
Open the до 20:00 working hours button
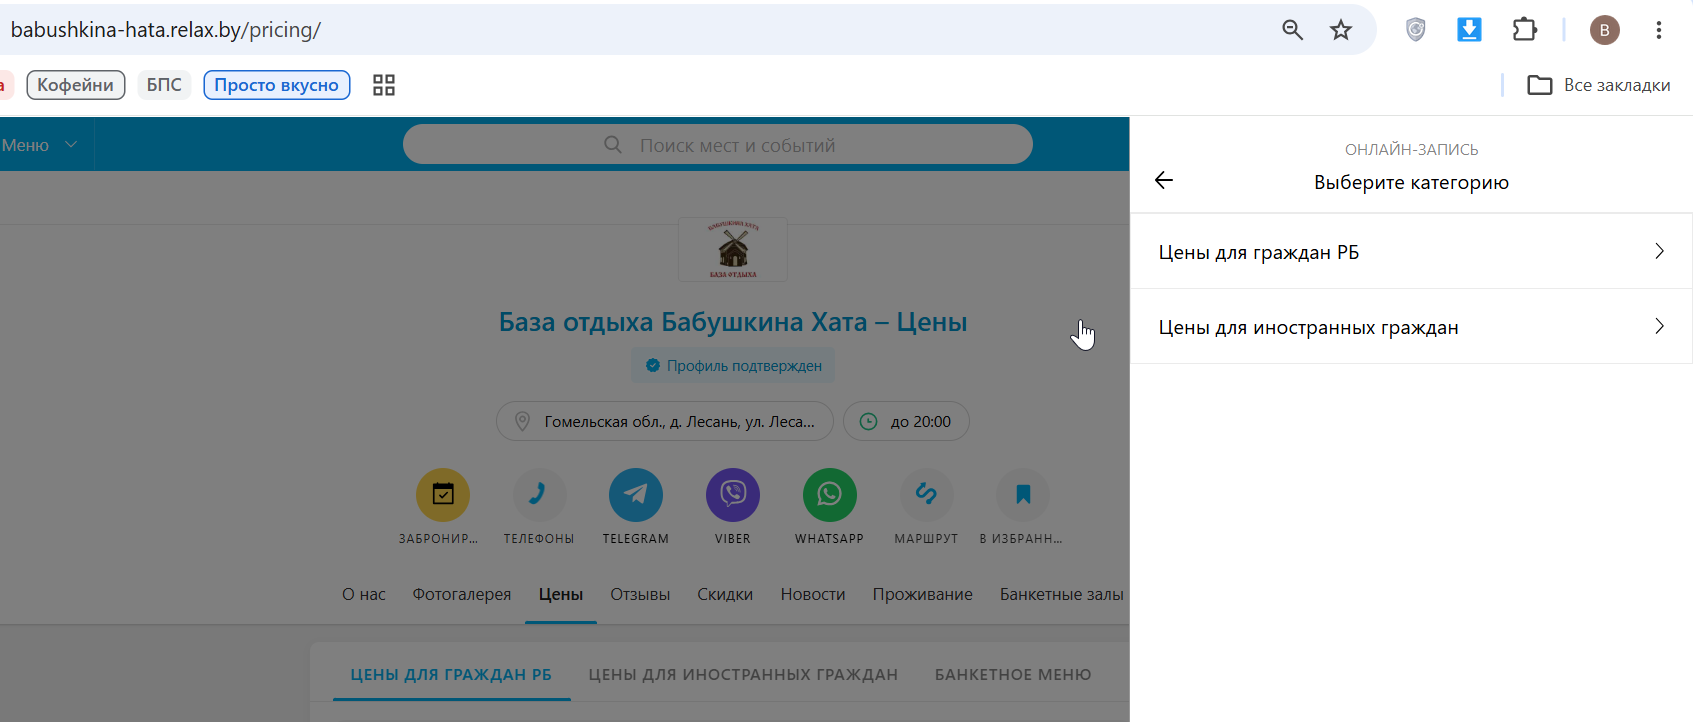click(906, 422)
